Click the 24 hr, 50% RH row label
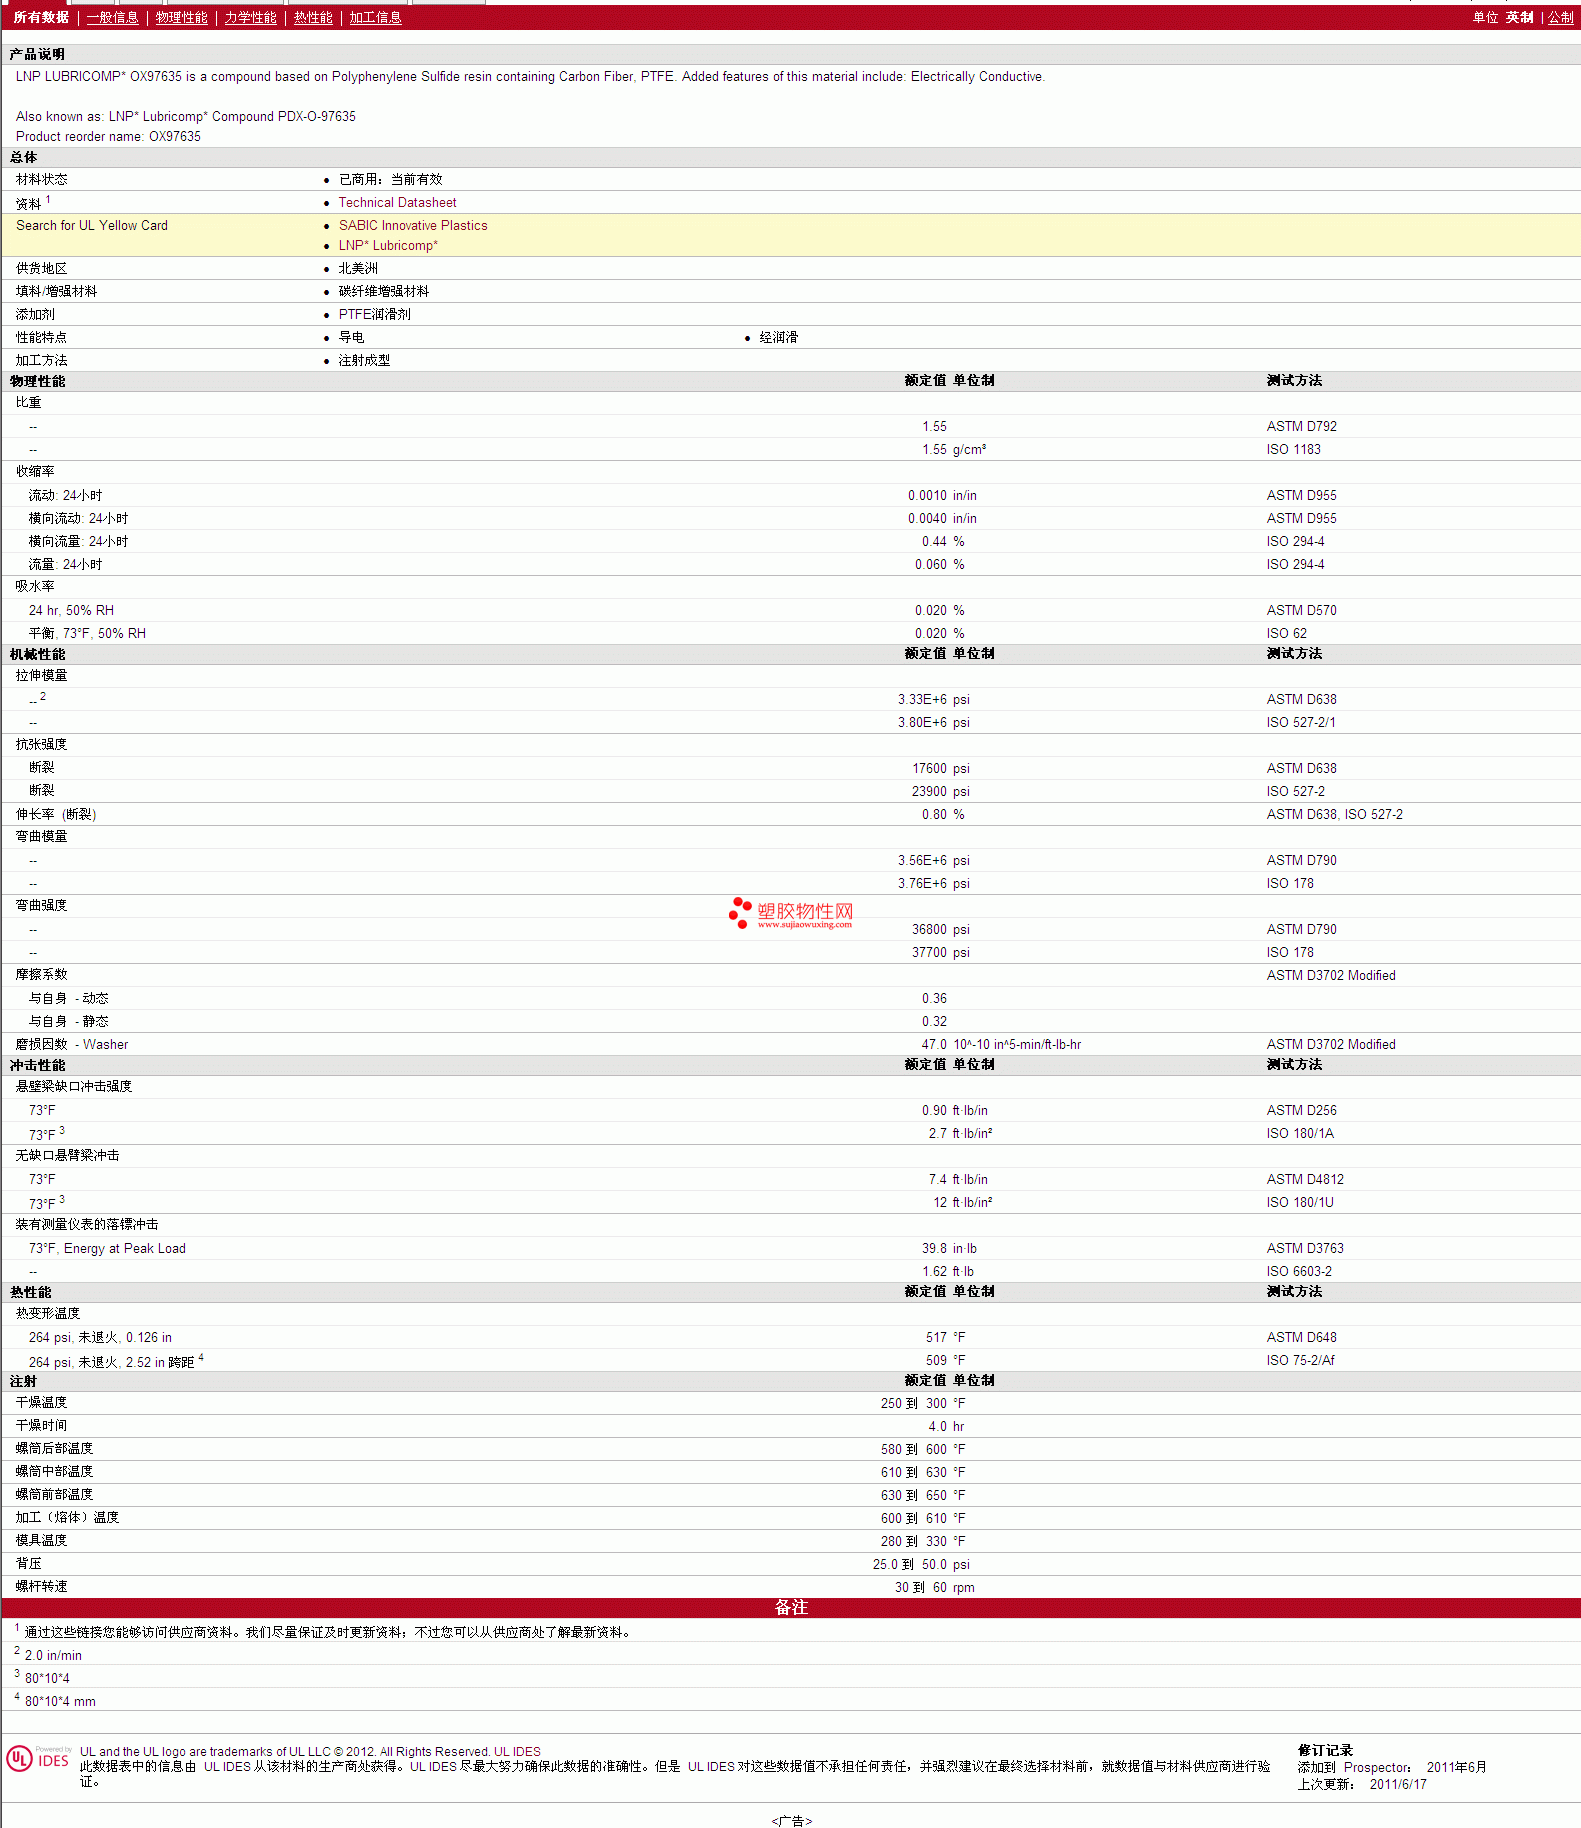This screenshot has width=1581, height=1828. pyautogui.click(x=71, y=610)
